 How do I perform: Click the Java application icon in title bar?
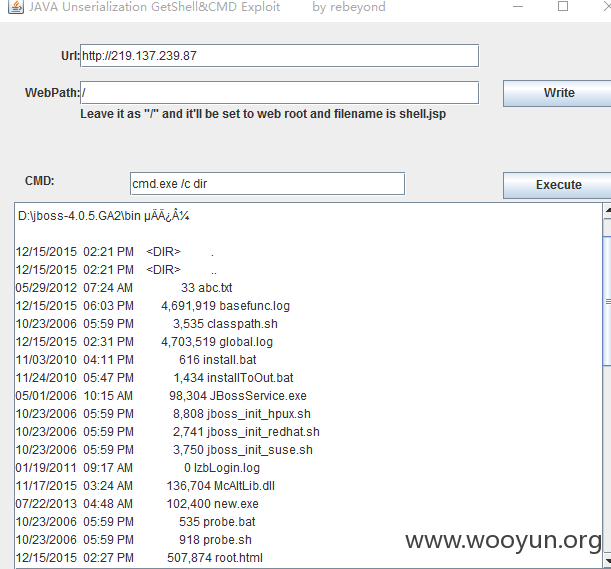click(x=16, y=7)
